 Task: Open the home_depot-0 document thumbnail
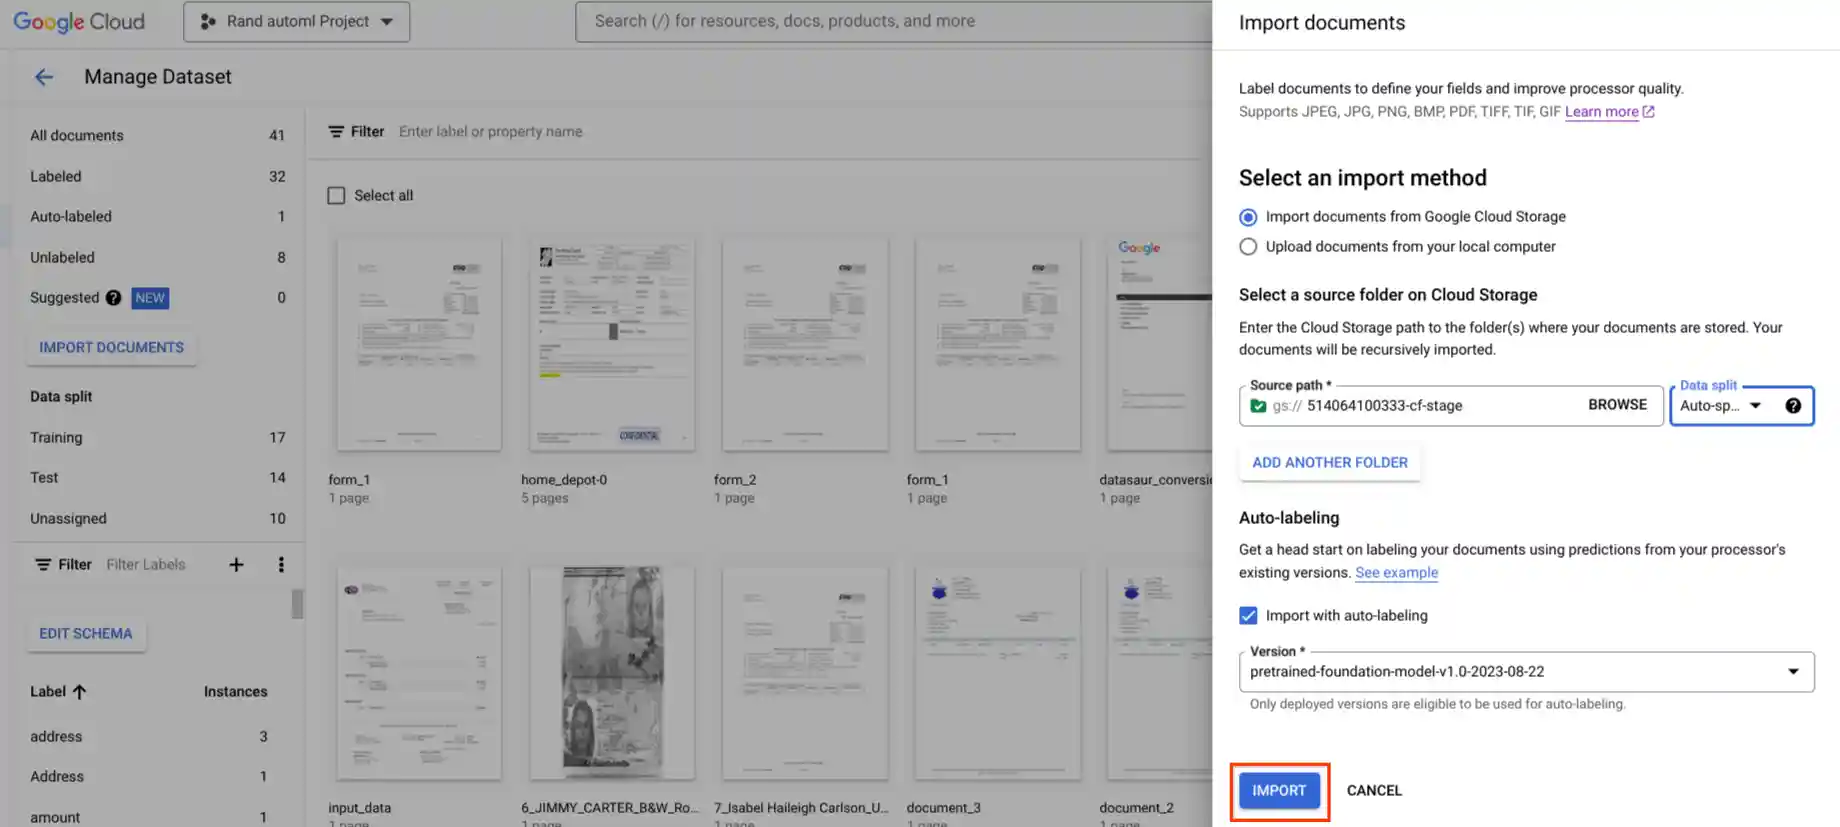click(x=612, y=345)
